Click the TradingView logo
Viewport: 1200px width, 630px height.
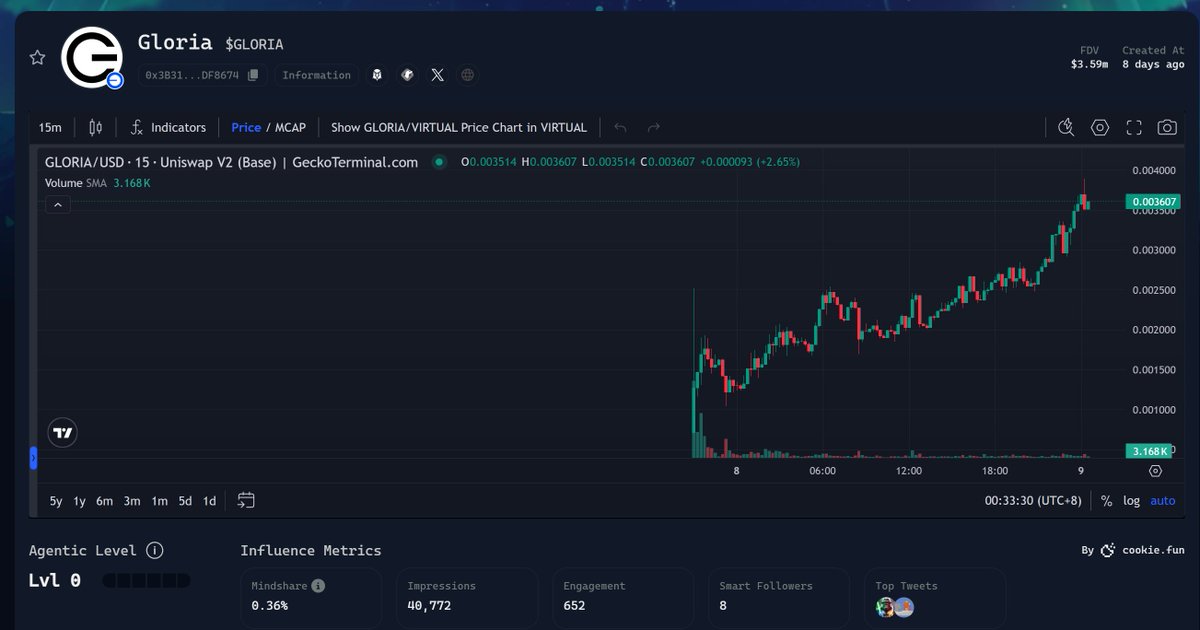pyautogui.click(x=62, y=432)
